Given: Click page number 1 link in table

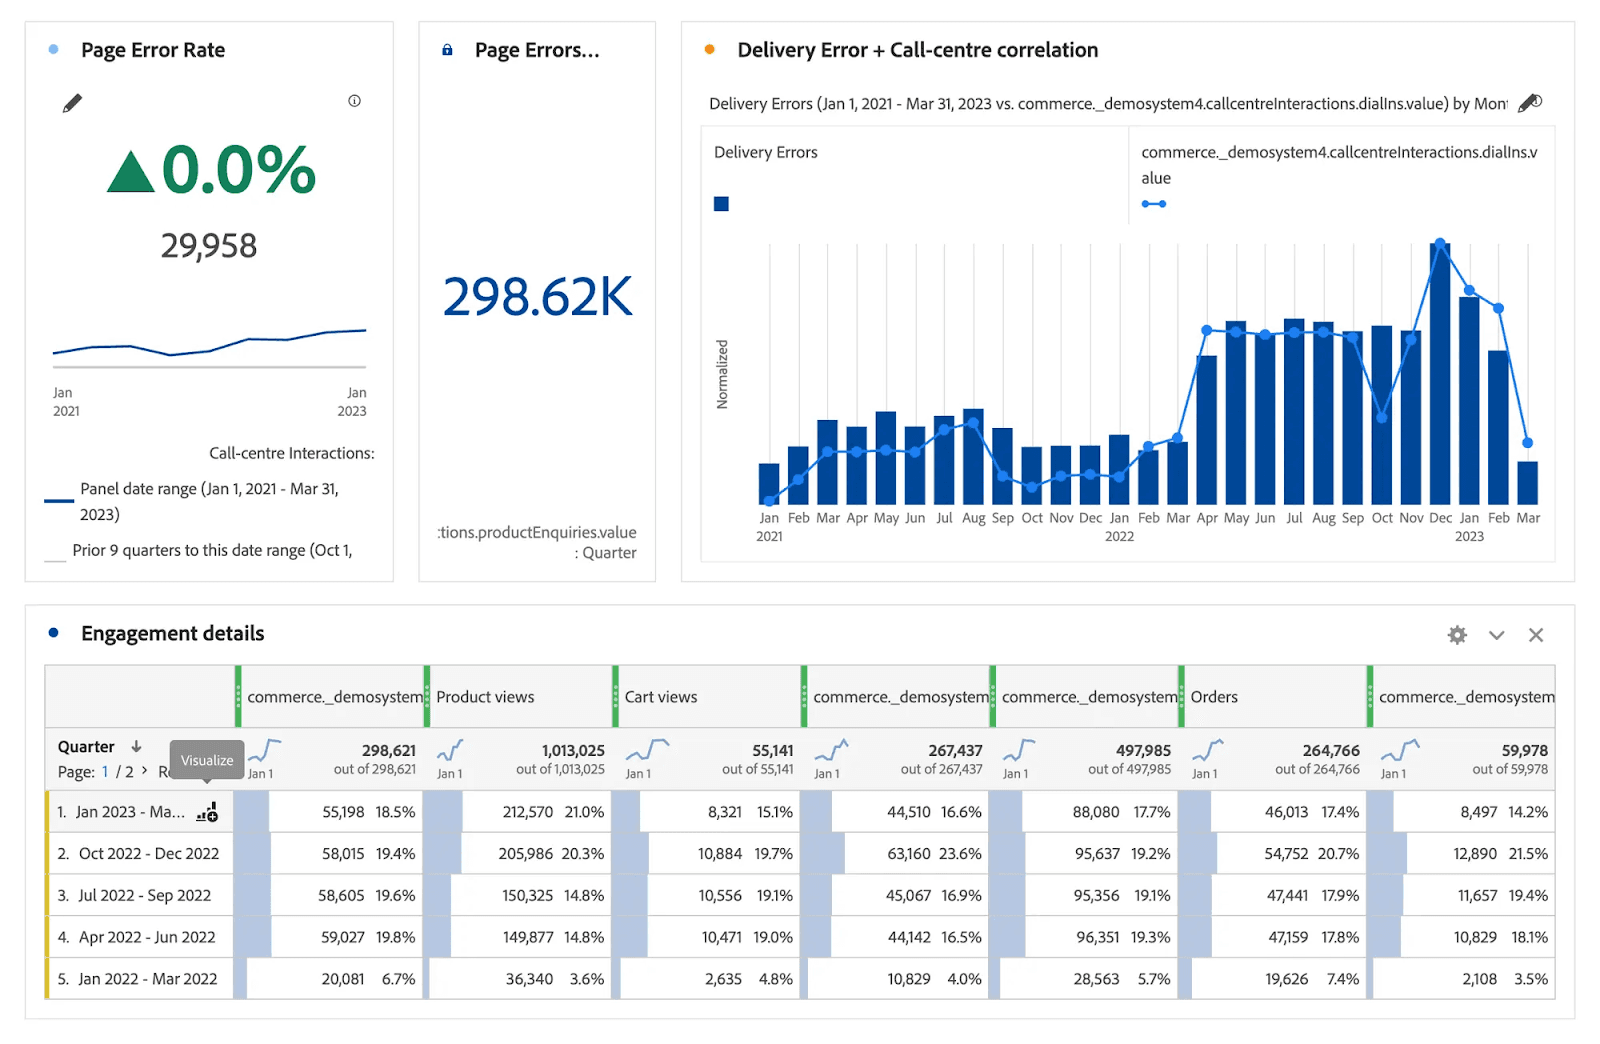Looking at the screenshot, I should coord(105,772).
